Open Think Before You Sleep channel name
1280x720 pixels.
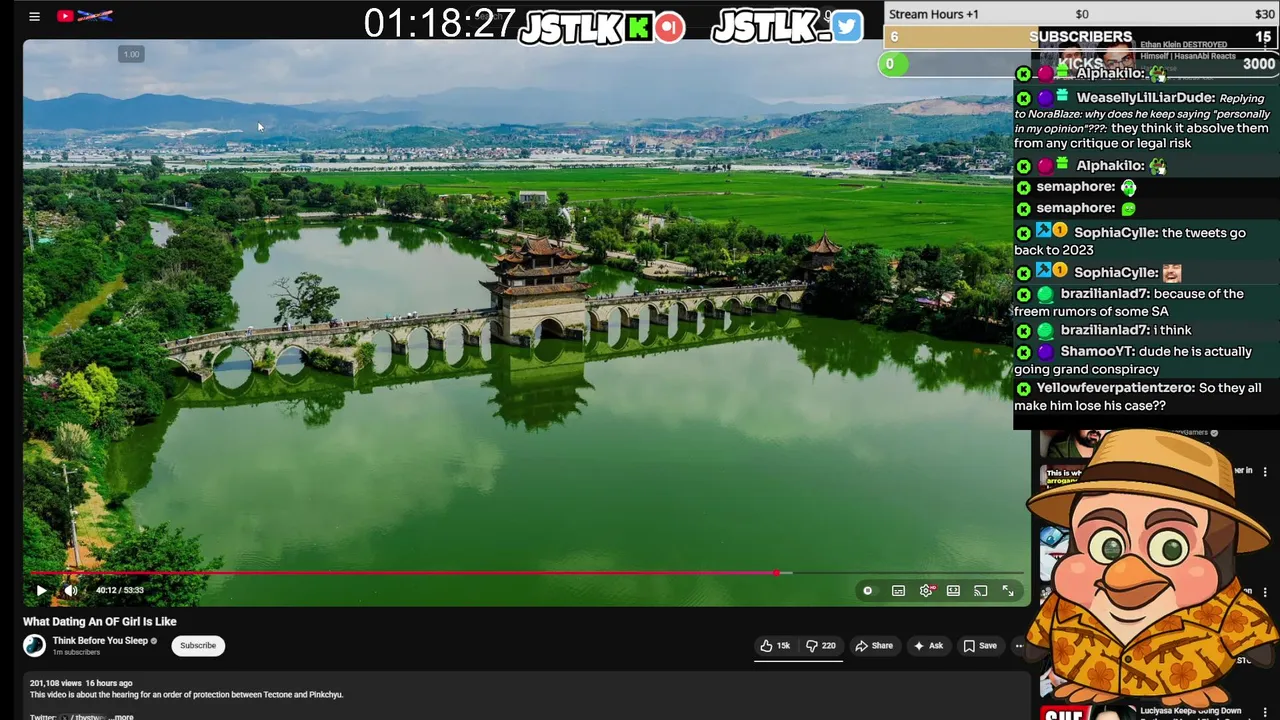click(x=100, y=641)
